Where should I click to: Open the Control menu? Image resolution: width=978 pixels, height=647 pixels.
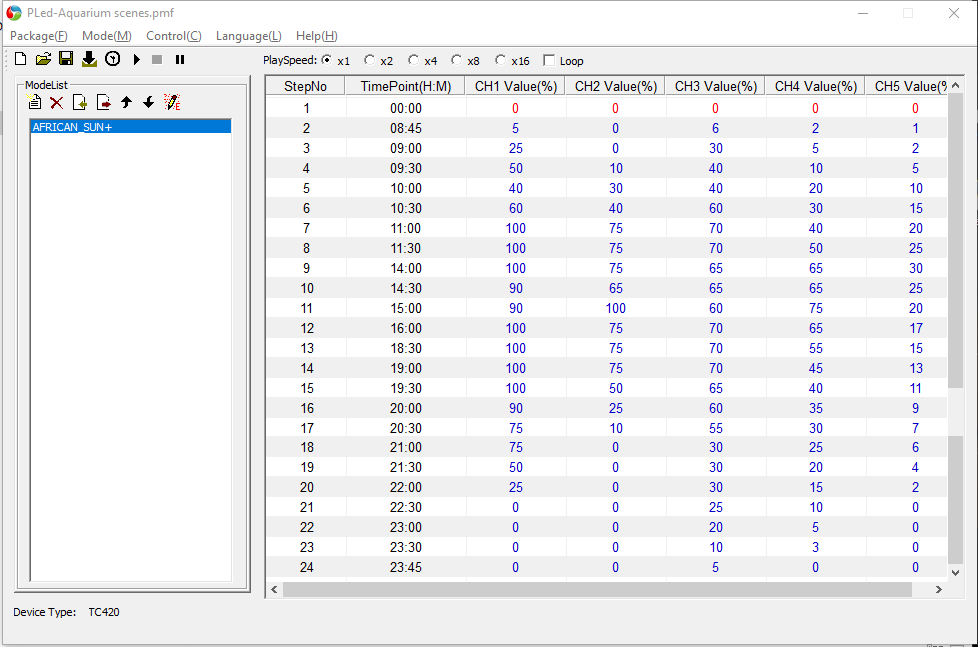[x=173, y=36]
